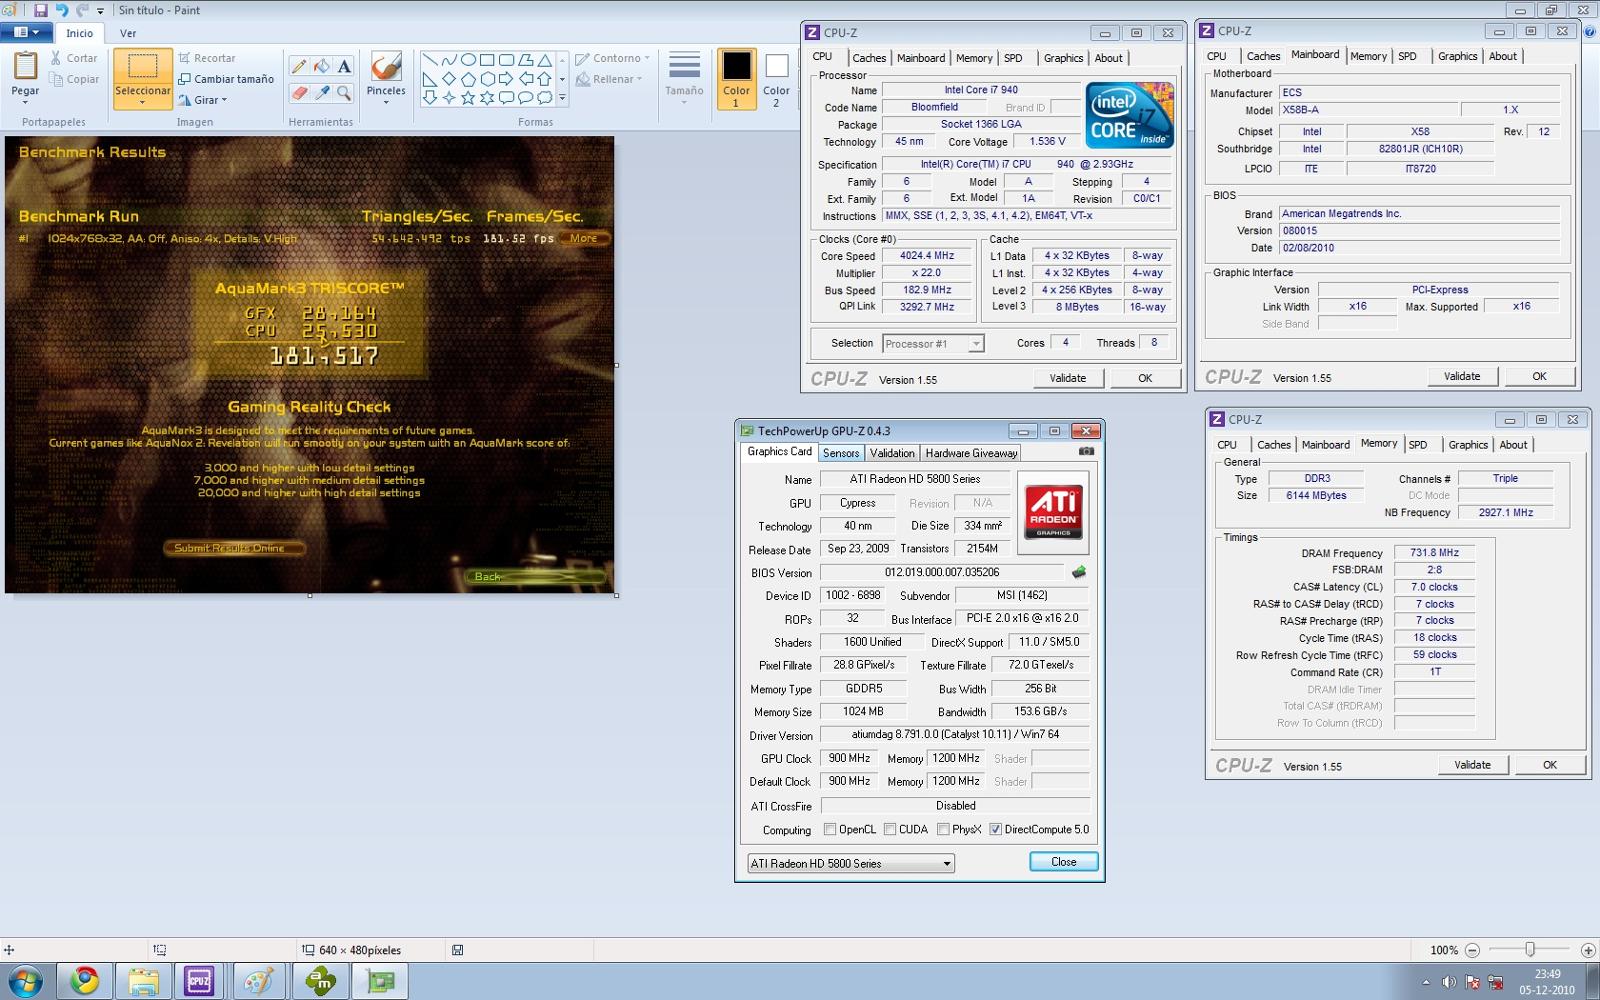Adjust the Paint zoom slider handle
Viewport: 1600px width, 1000px height.
[1530, 950]
